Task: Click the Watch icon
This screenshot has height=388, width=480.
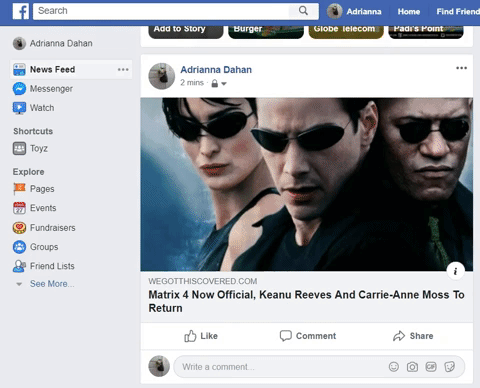Action: coord(19,108)
